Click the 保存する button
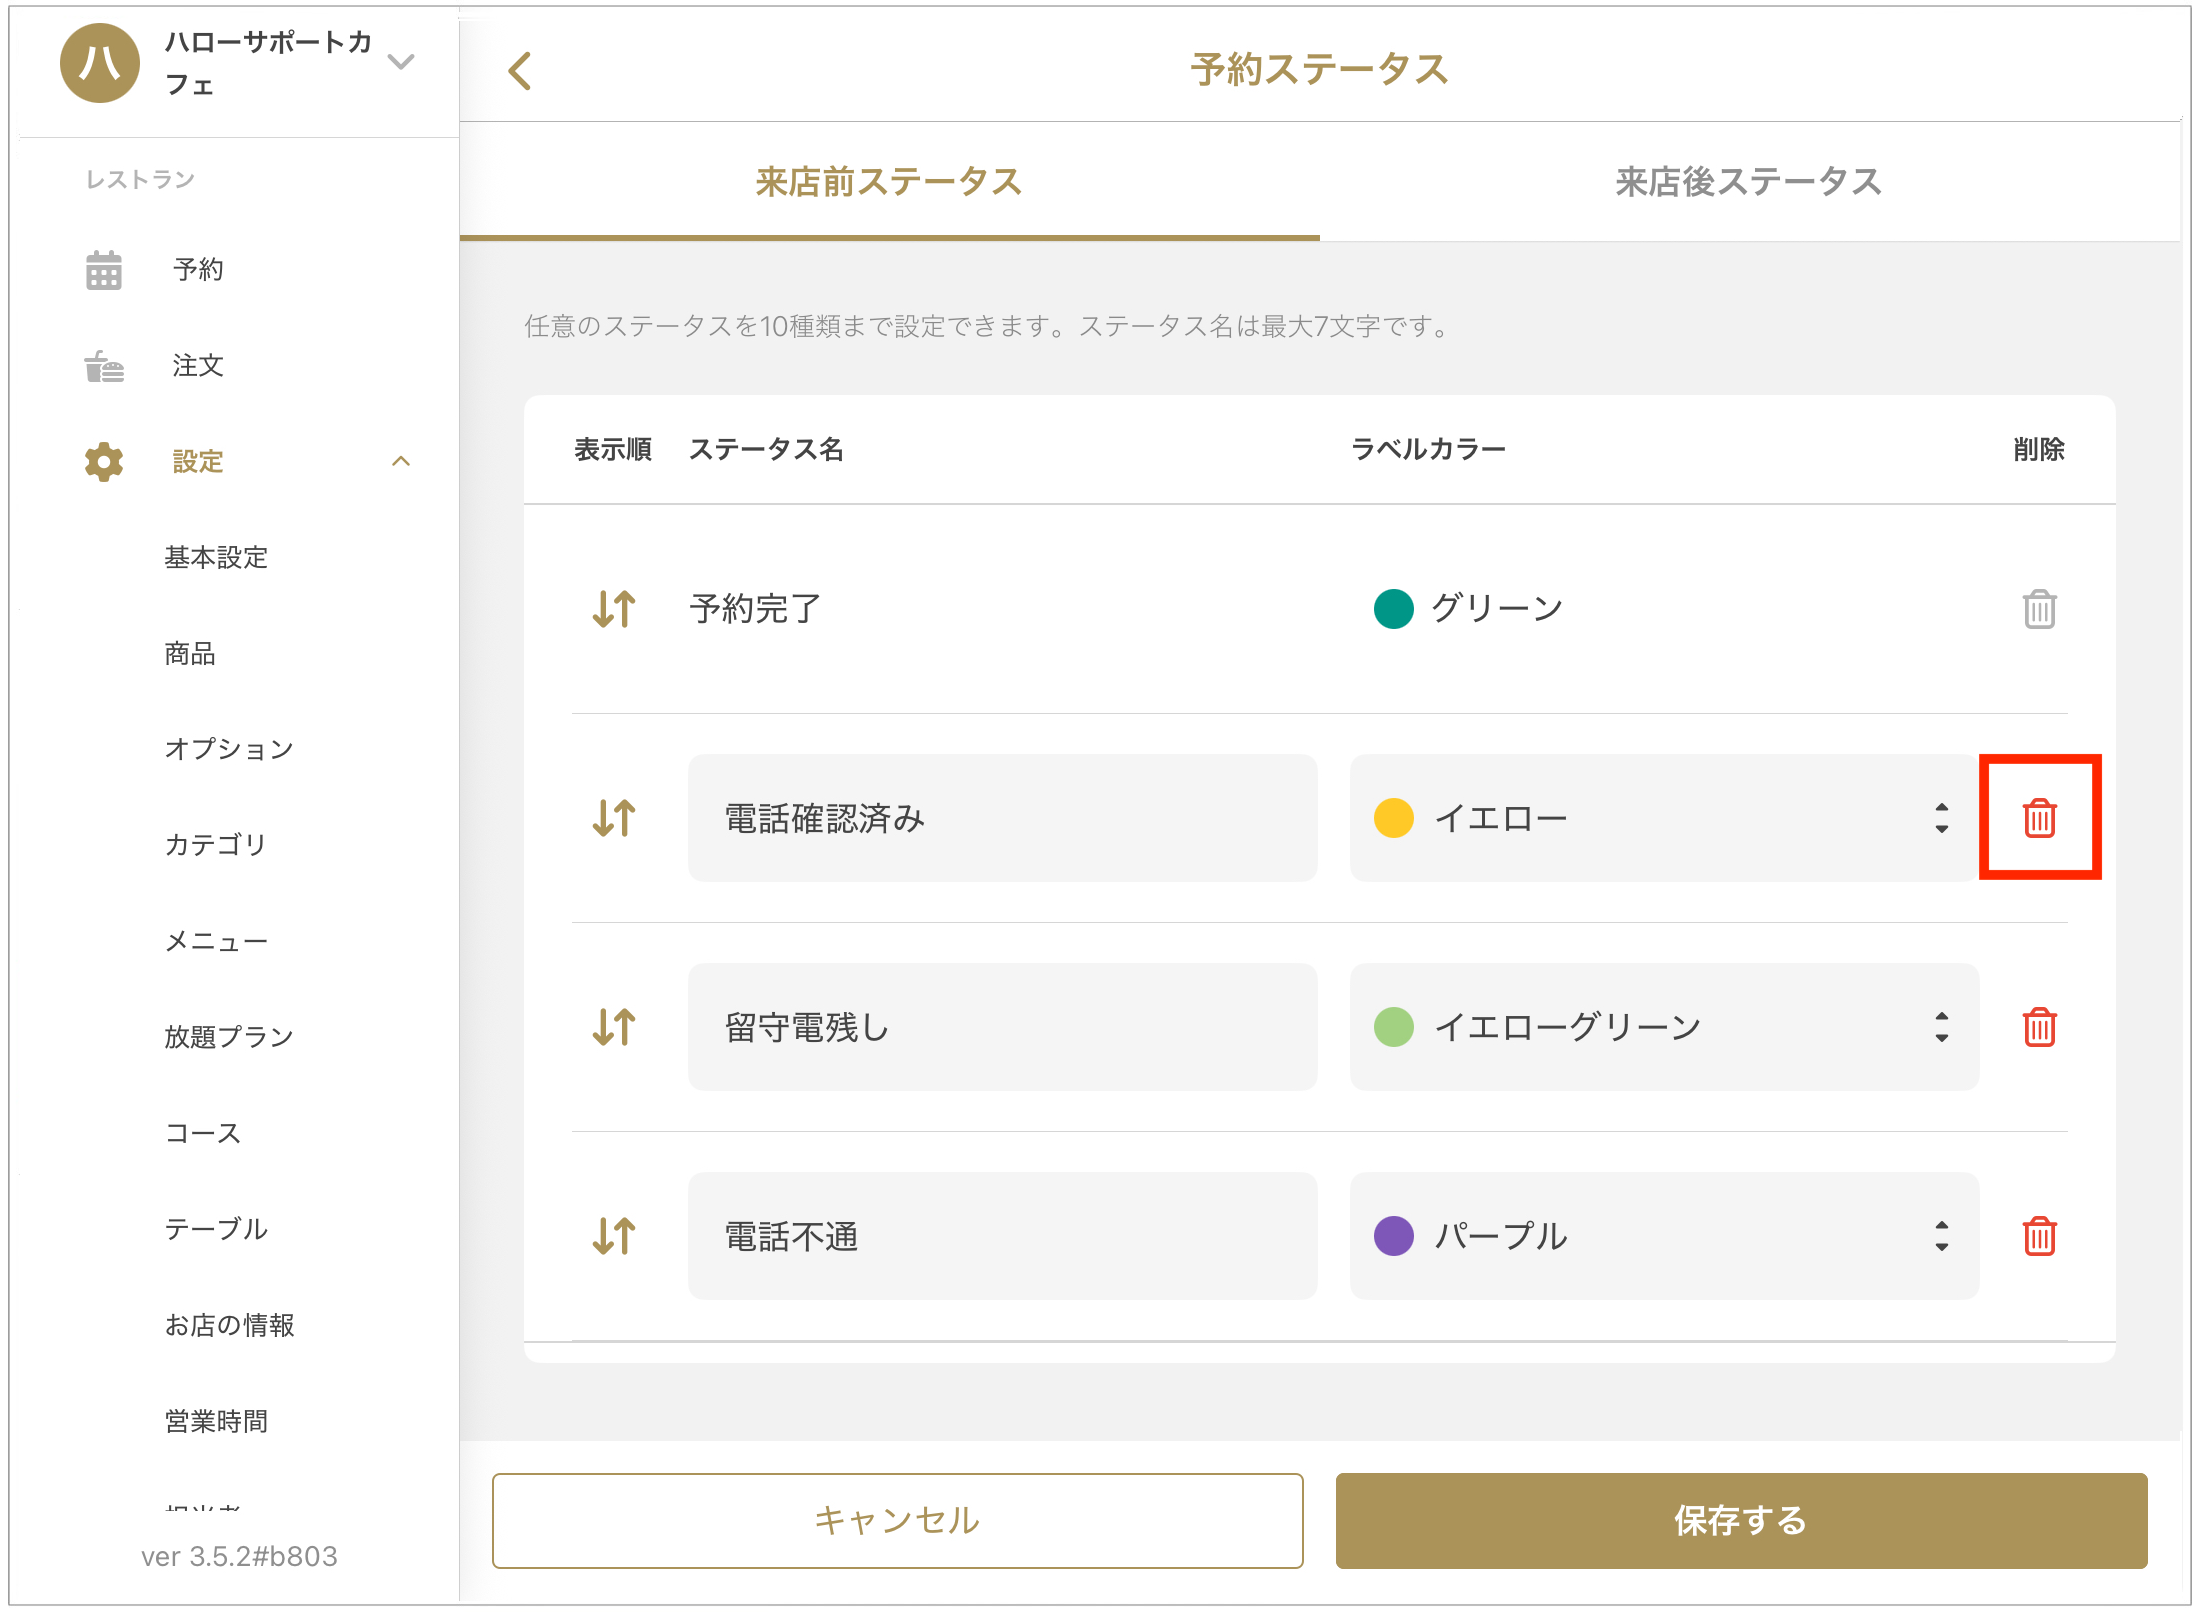Screen dimensions: 2198x1612 pos(1740,1520)
